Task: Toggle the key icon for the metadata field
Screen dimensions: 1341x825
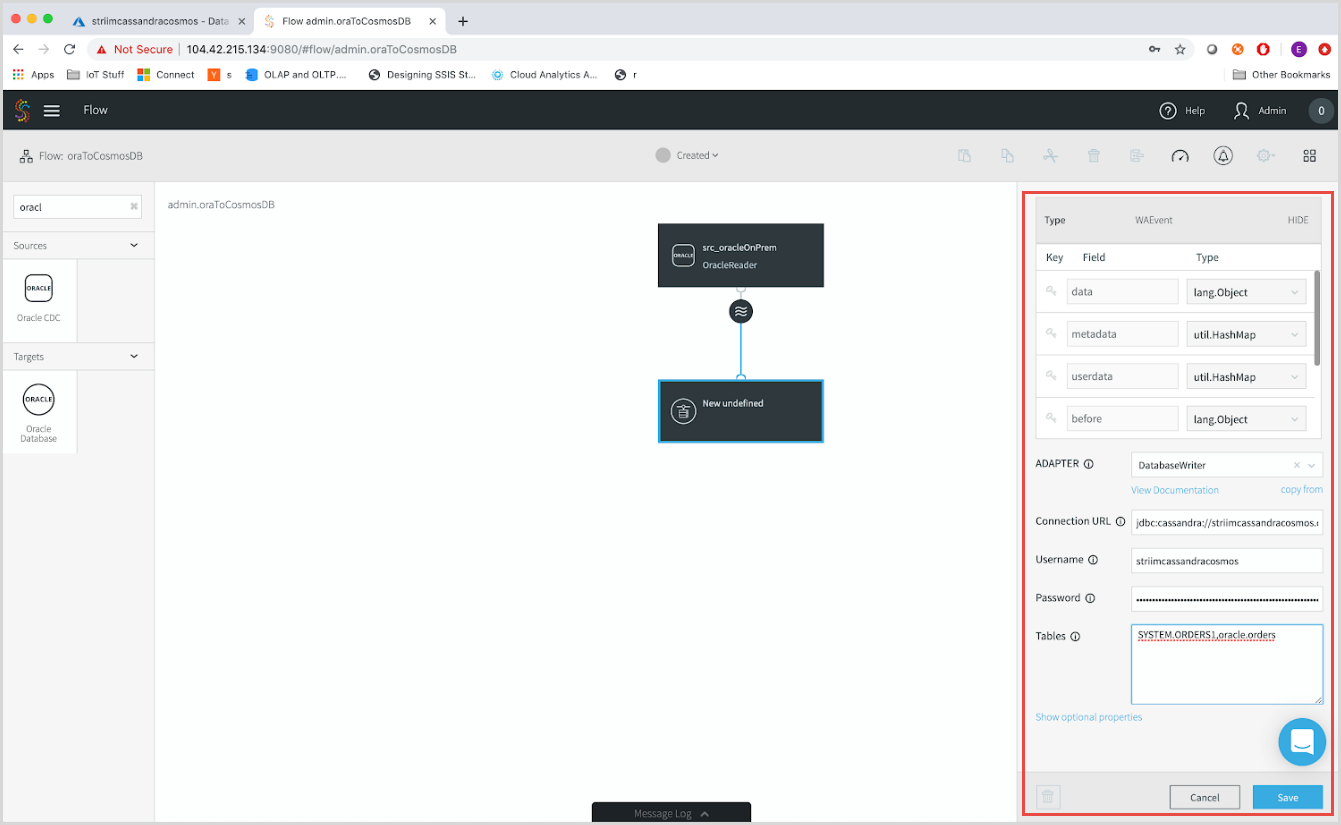Action: click(1053, 333)
